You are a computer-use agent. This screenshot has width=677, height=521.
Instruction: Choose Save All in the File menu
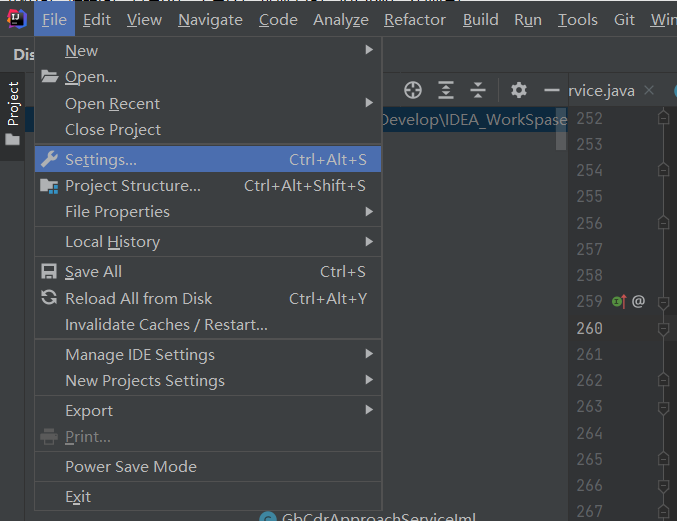coord(208,272)
